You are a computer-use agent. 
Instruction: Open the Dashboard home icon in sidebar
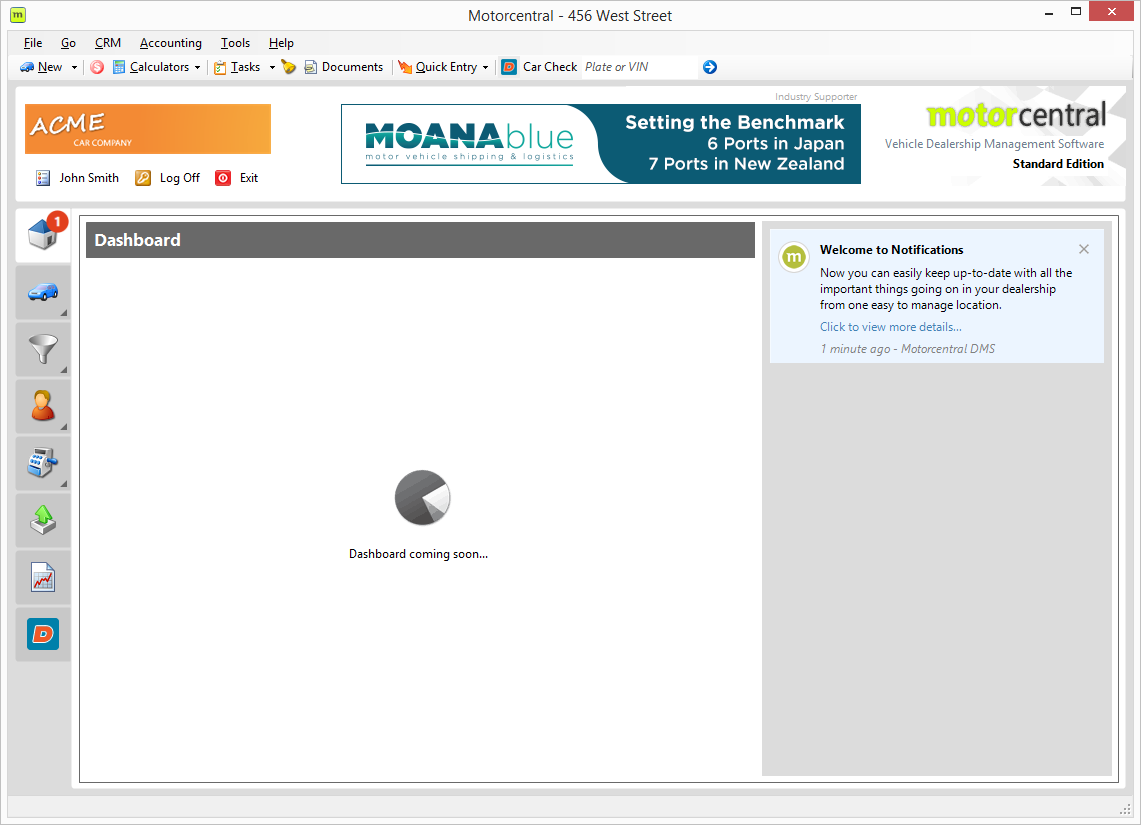43,235
